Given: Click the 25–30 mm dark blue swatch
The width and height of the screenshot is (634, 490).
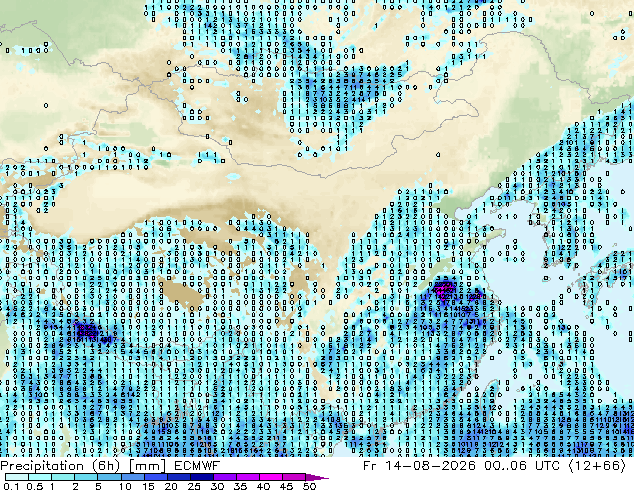Looking at the screenshot, I should [201, 477].
